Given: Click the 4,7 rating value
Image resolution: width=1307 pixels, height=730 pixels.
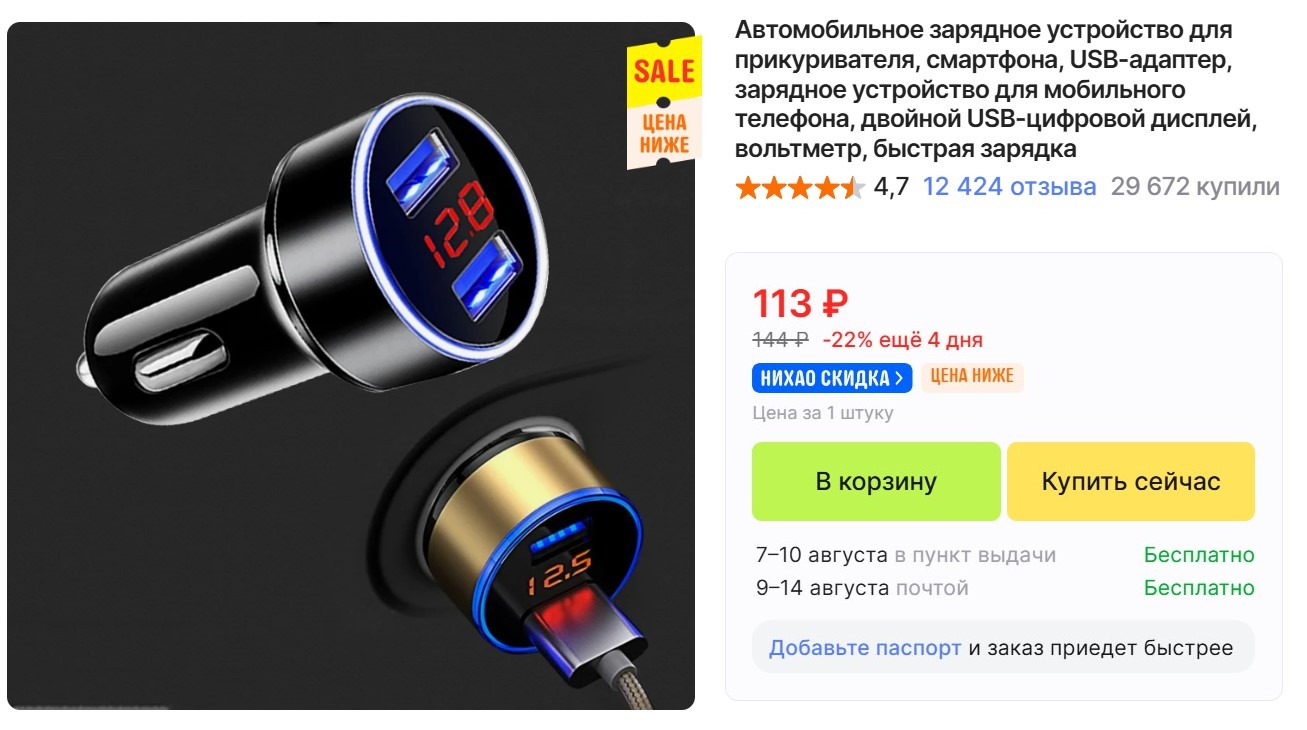Looking at the screenshot, I should (x=891, y=187).
